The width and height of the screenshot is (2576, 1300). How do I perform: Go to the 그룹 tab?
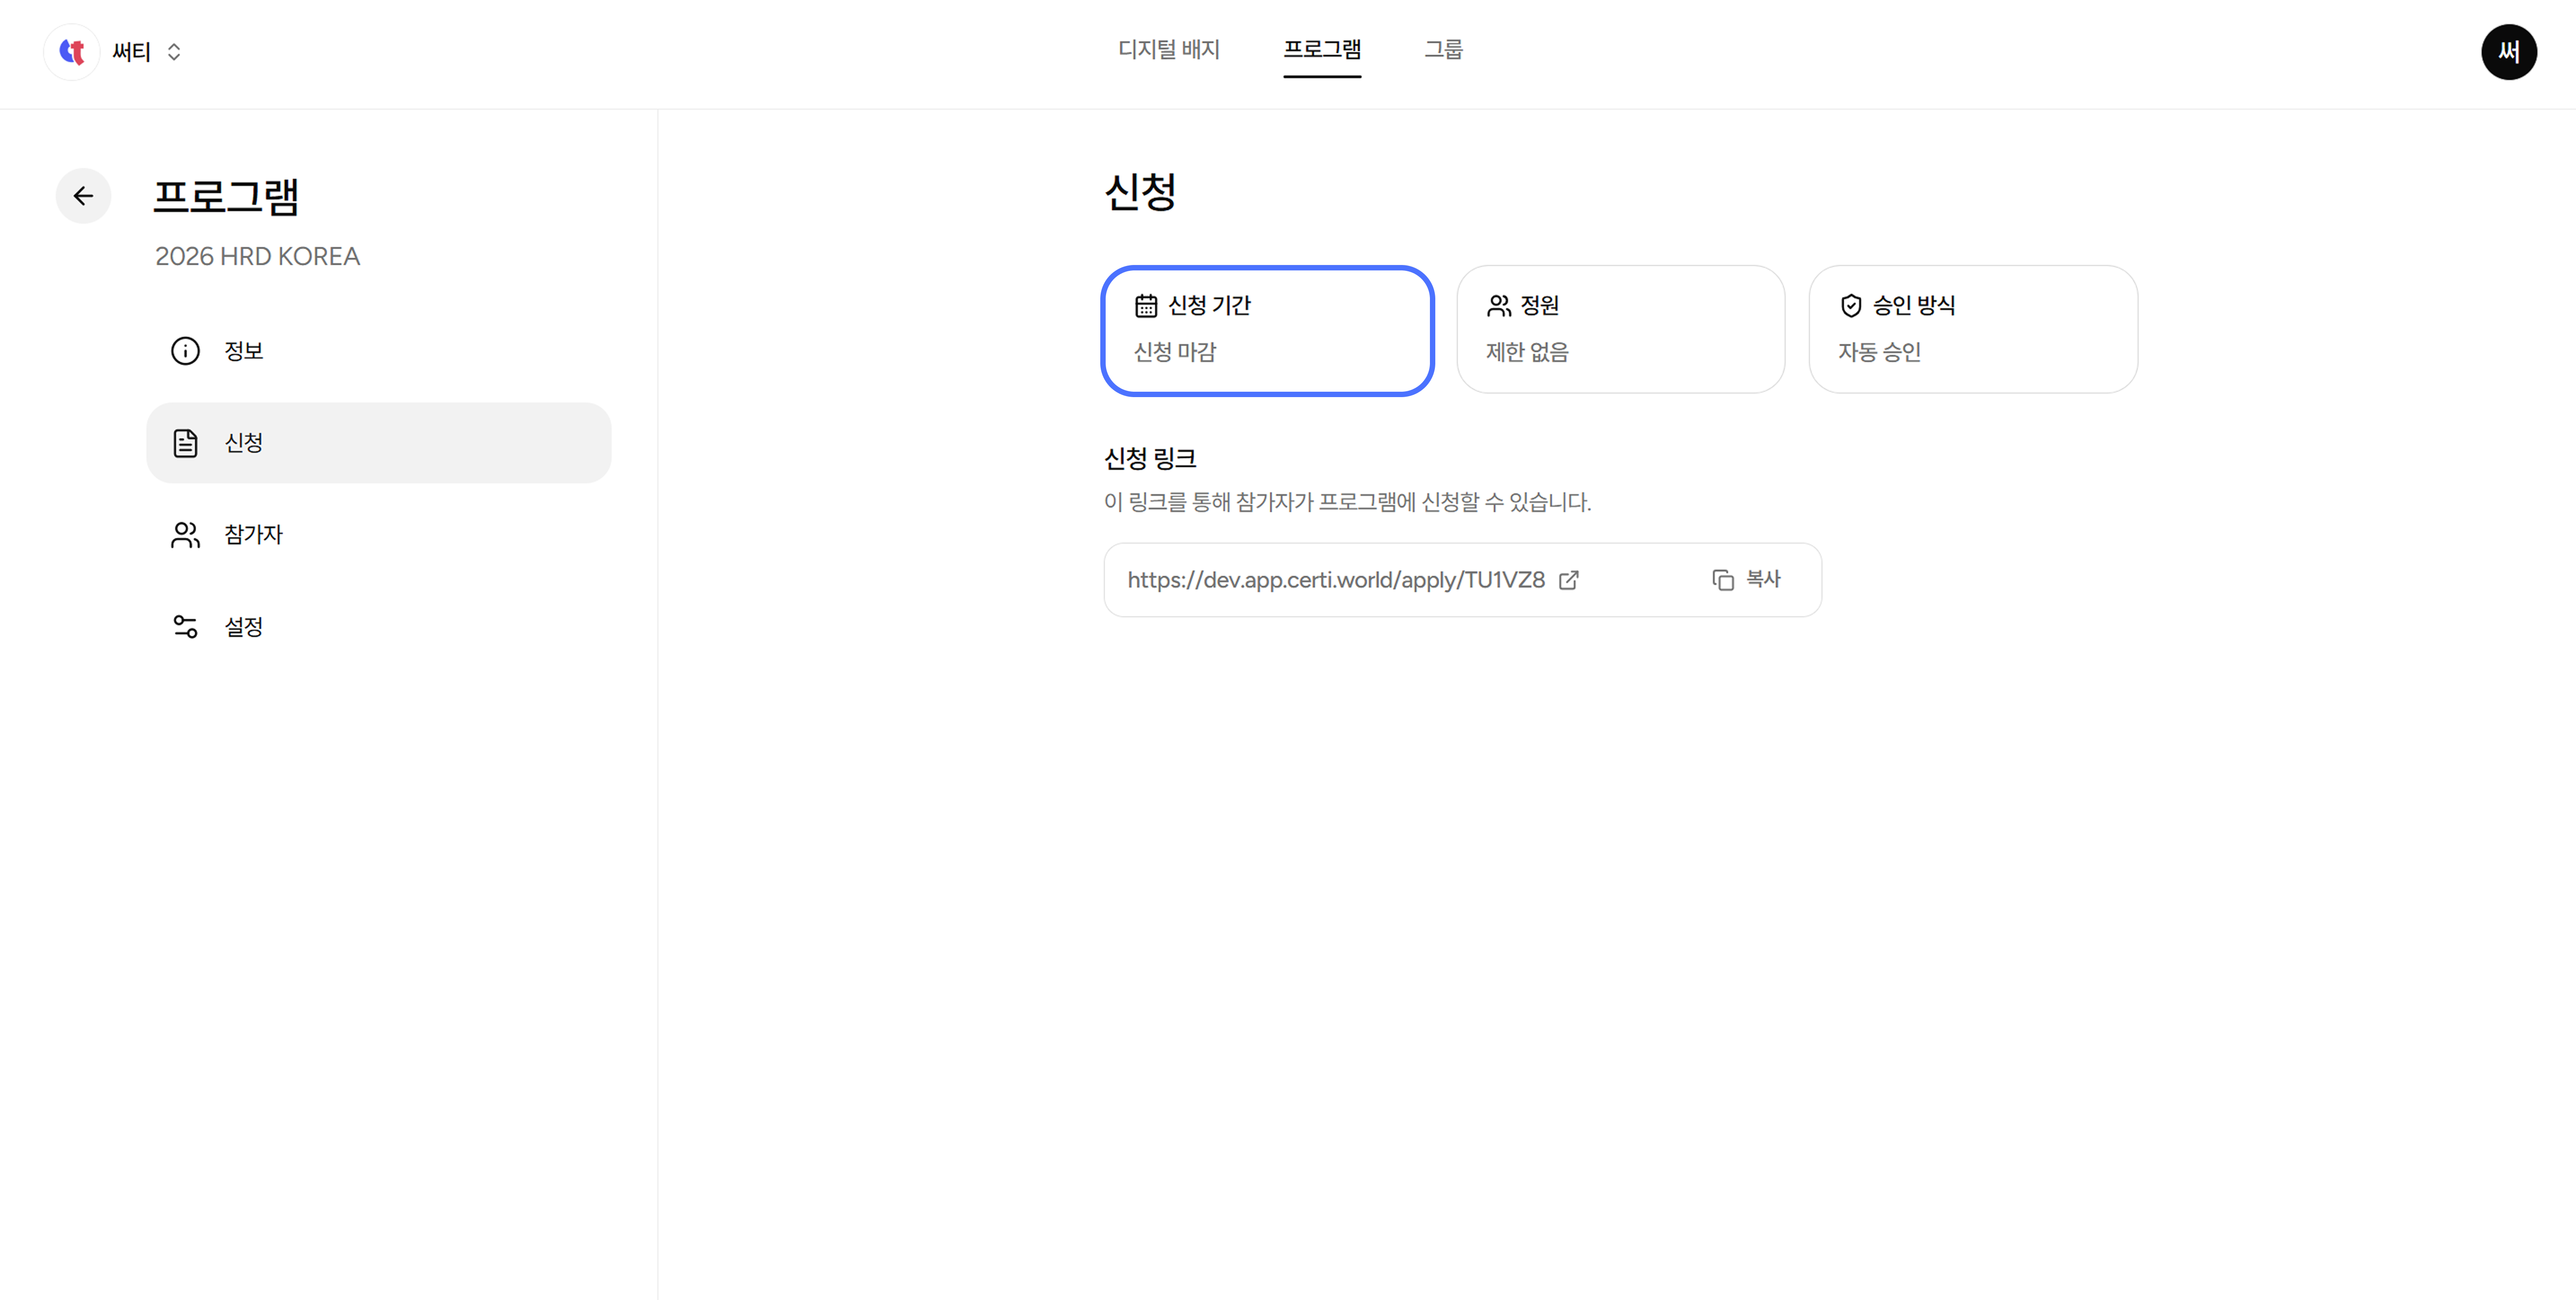coord(1443,49)
